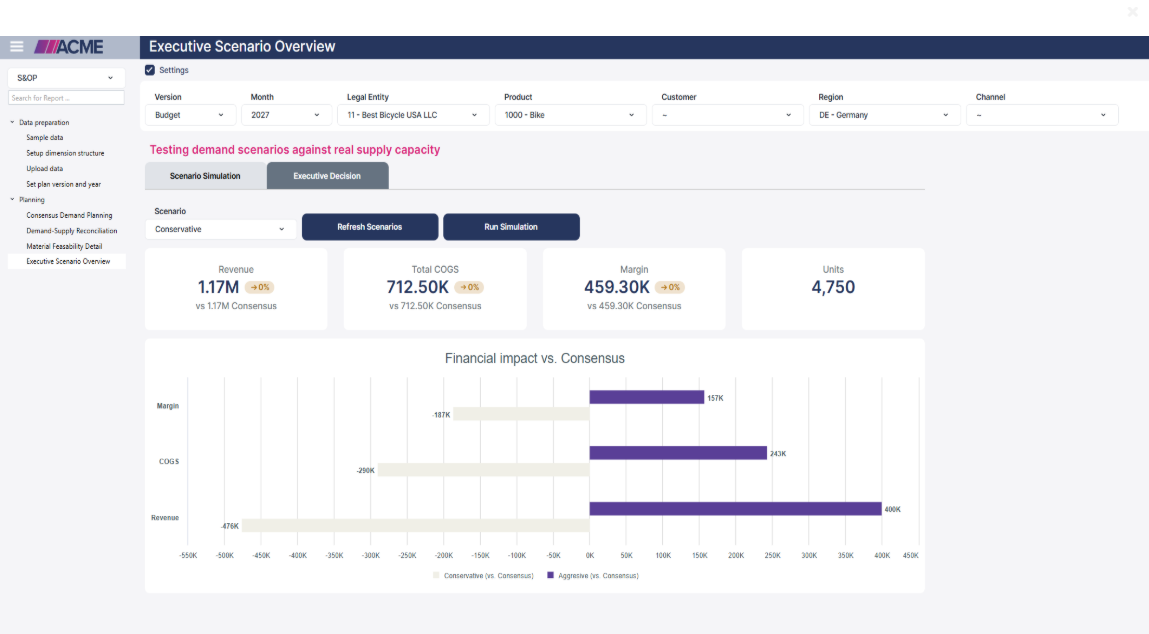Open the Scenario dropdown showing Conservative

click(220, 229)
